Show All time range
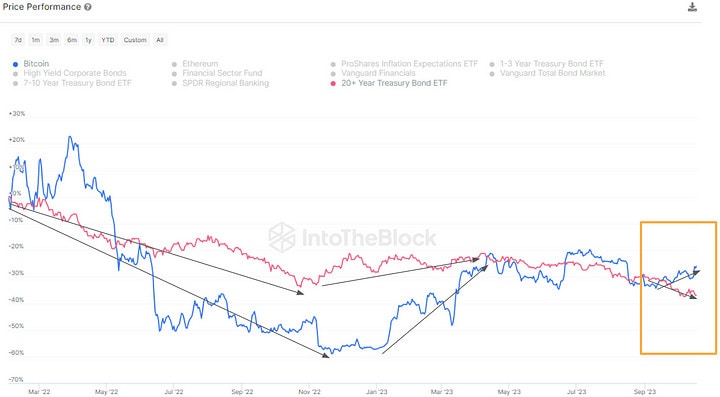 (160, 40)
